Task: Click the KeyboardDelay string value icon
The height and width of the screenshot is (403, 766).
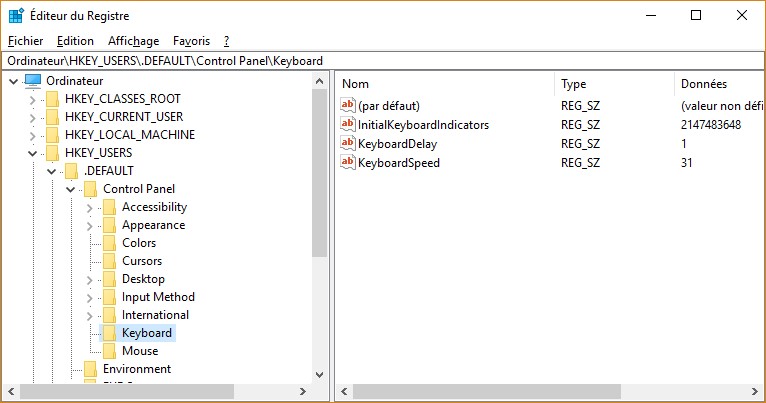Action: 349,144
